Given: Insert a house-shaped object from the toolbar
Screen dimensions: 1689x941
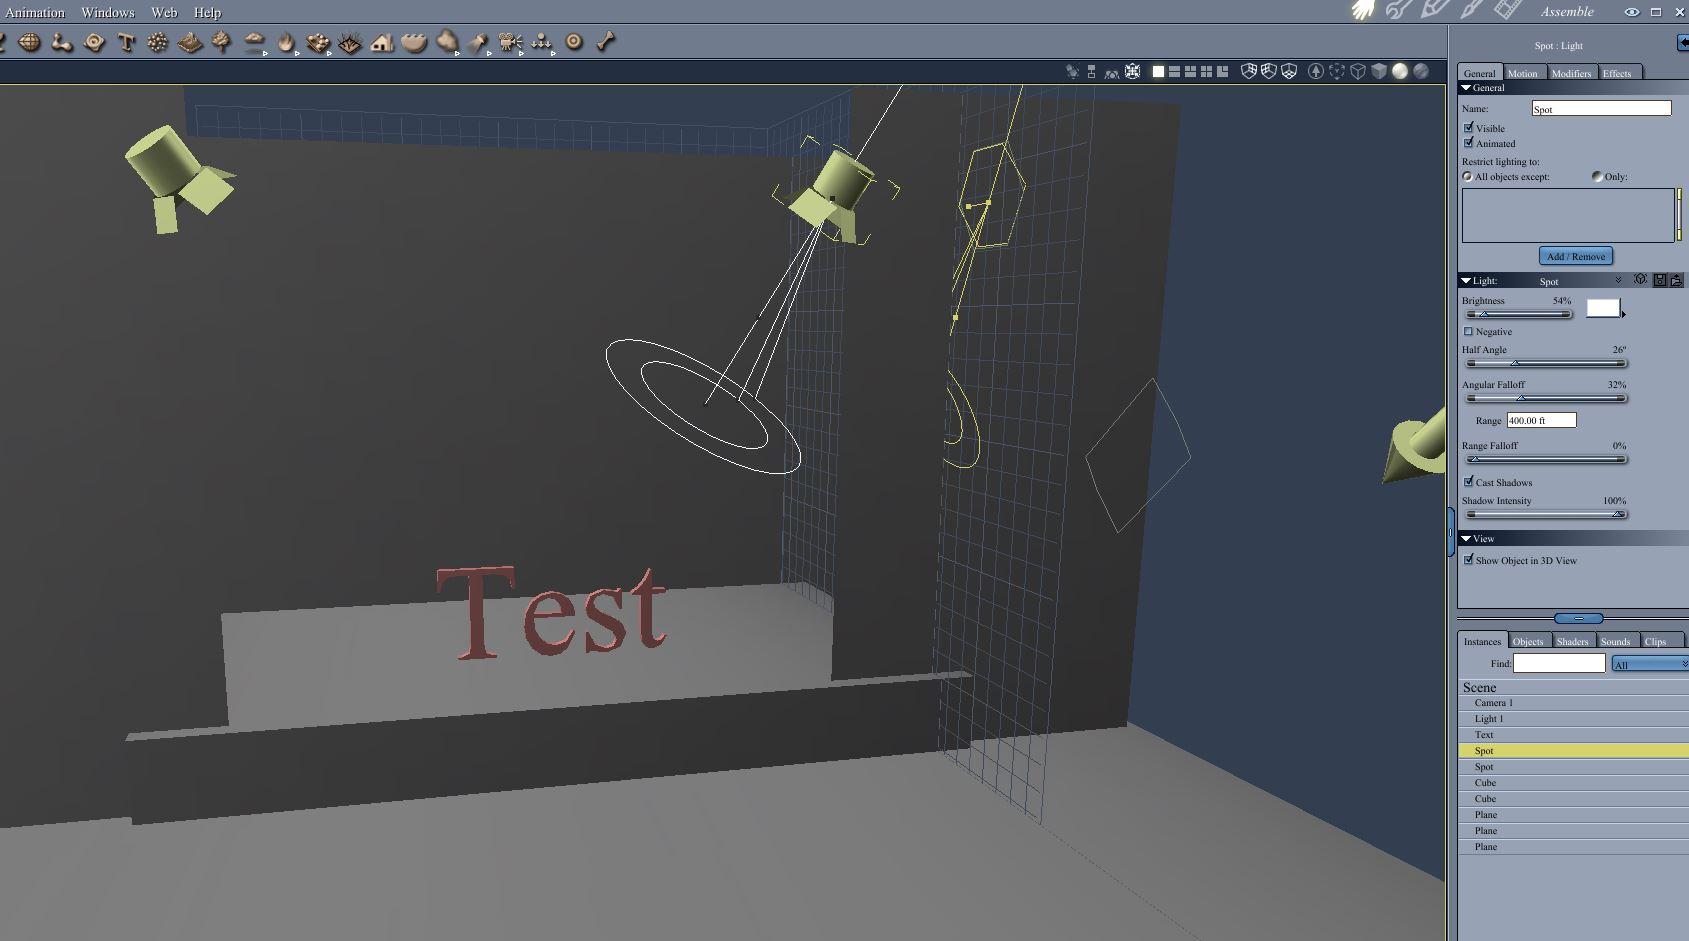Looking at the screenshot, I should (x=381, y=42).
